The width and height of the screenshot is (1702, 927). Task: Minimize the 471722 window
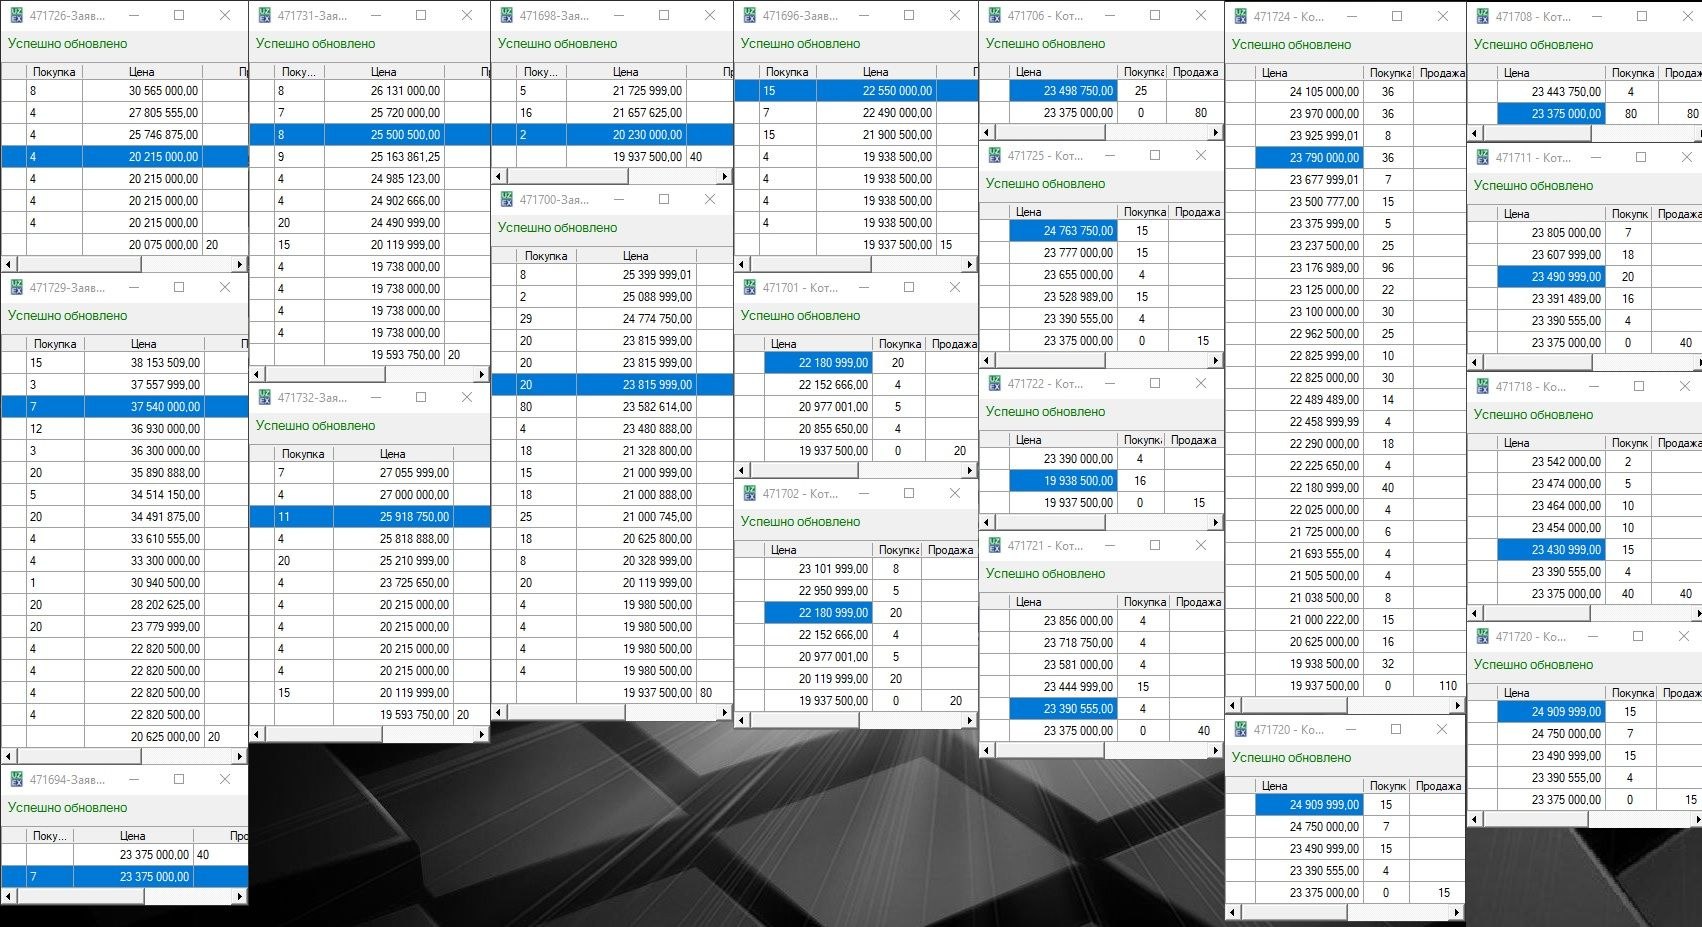pyautogui.click(x=1109, y=384)
